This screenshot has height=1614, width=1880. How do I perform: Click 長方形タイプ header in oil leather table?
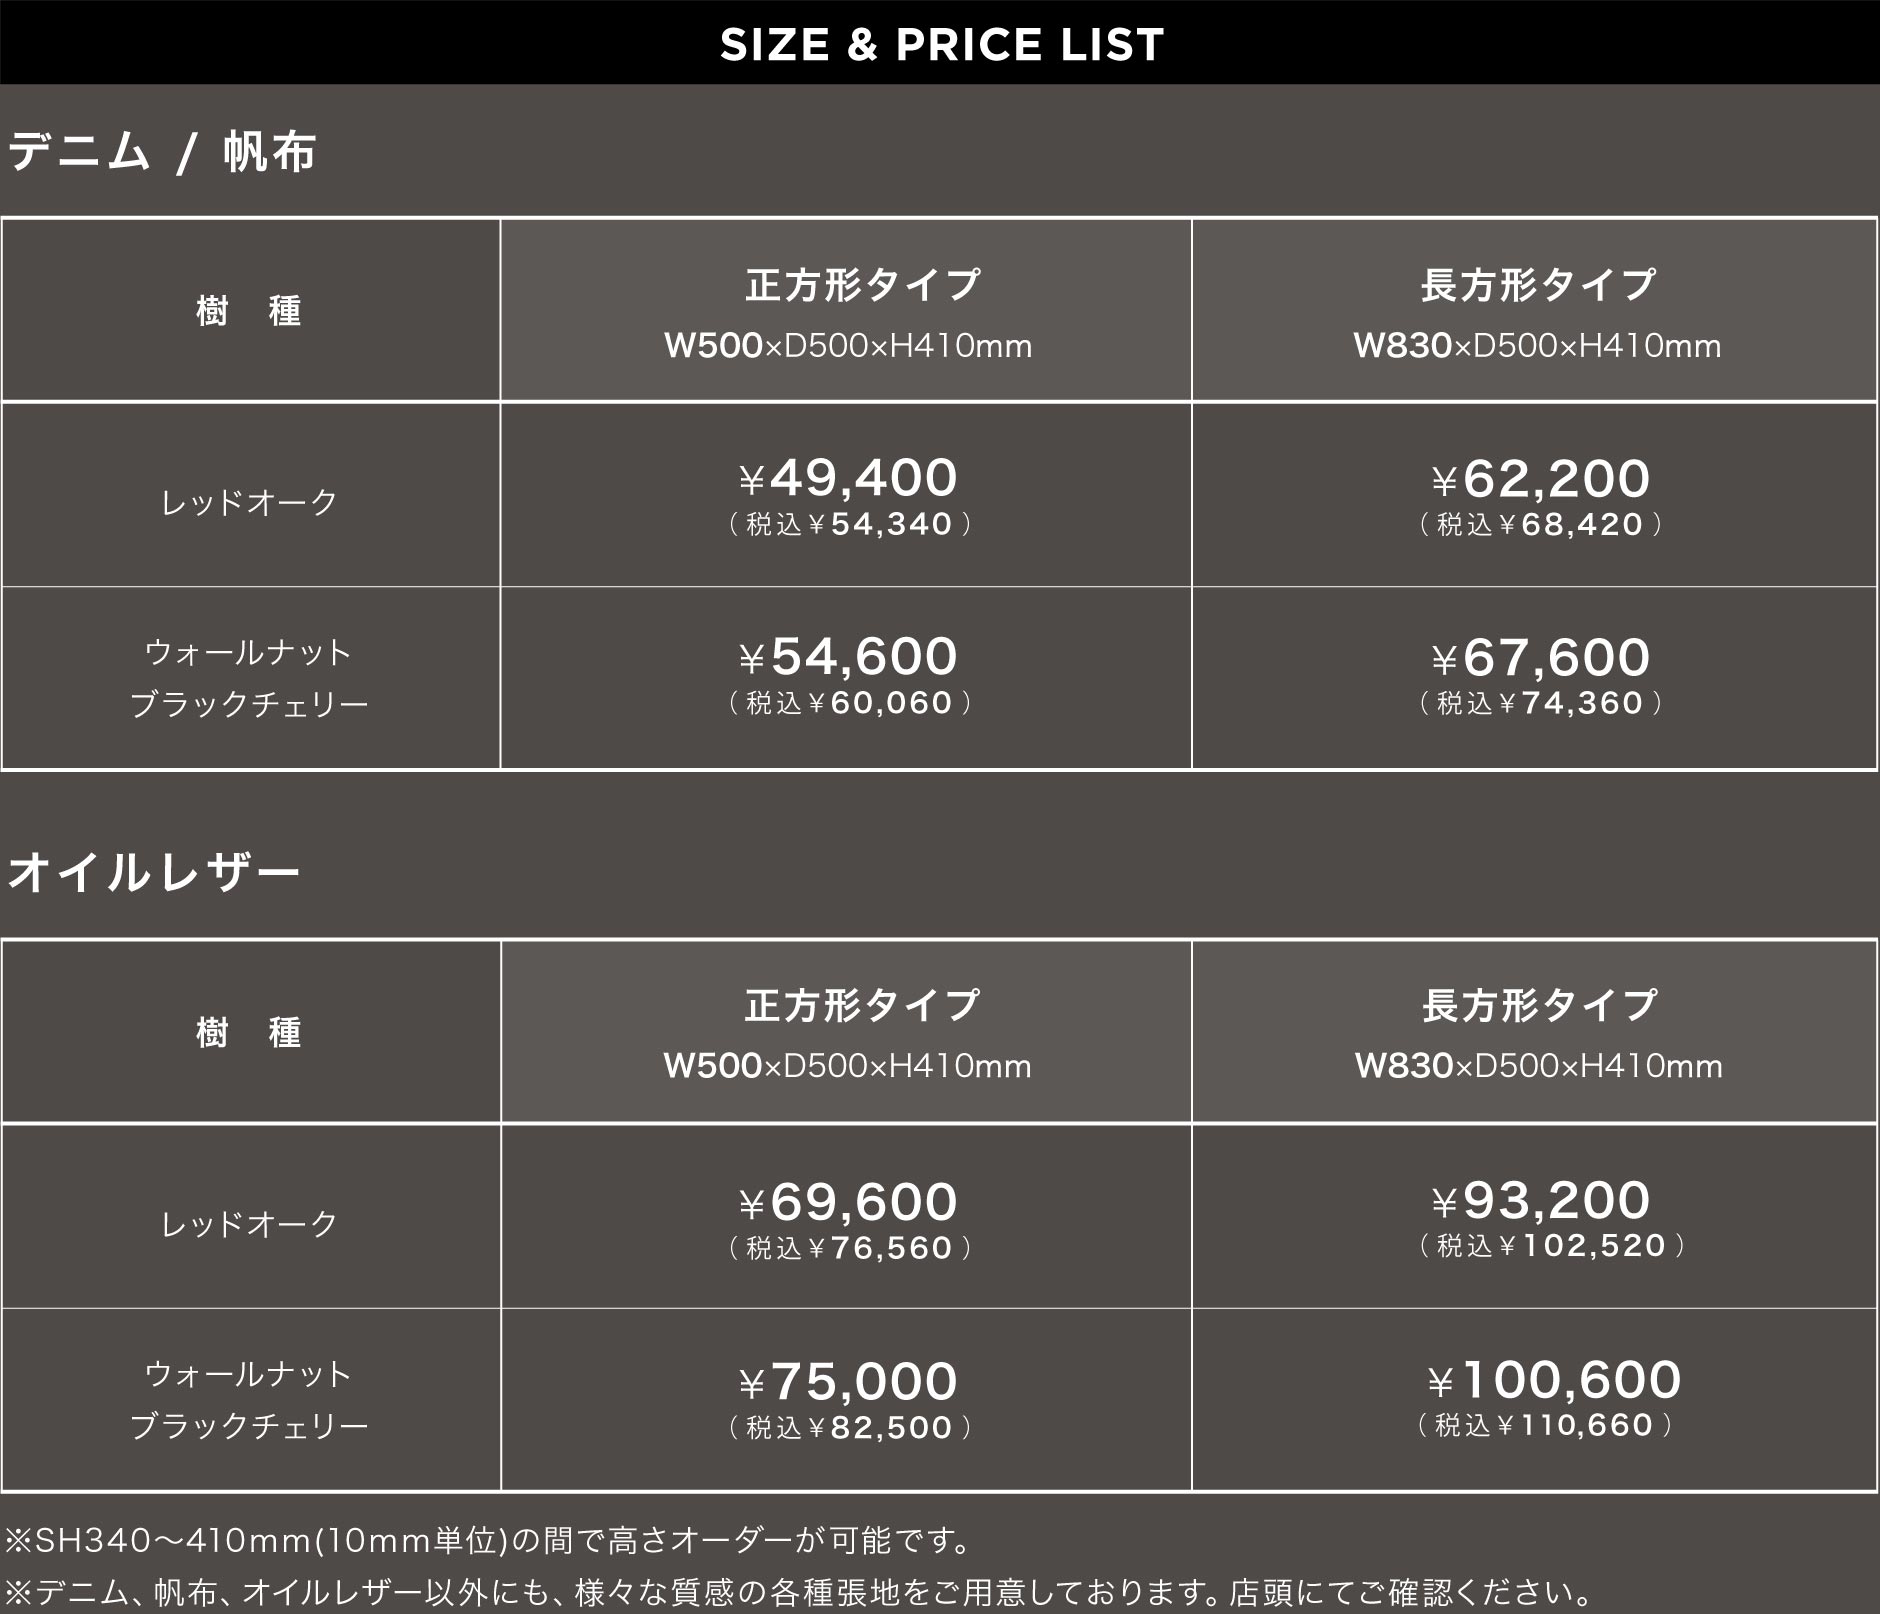point(1539,1005)
